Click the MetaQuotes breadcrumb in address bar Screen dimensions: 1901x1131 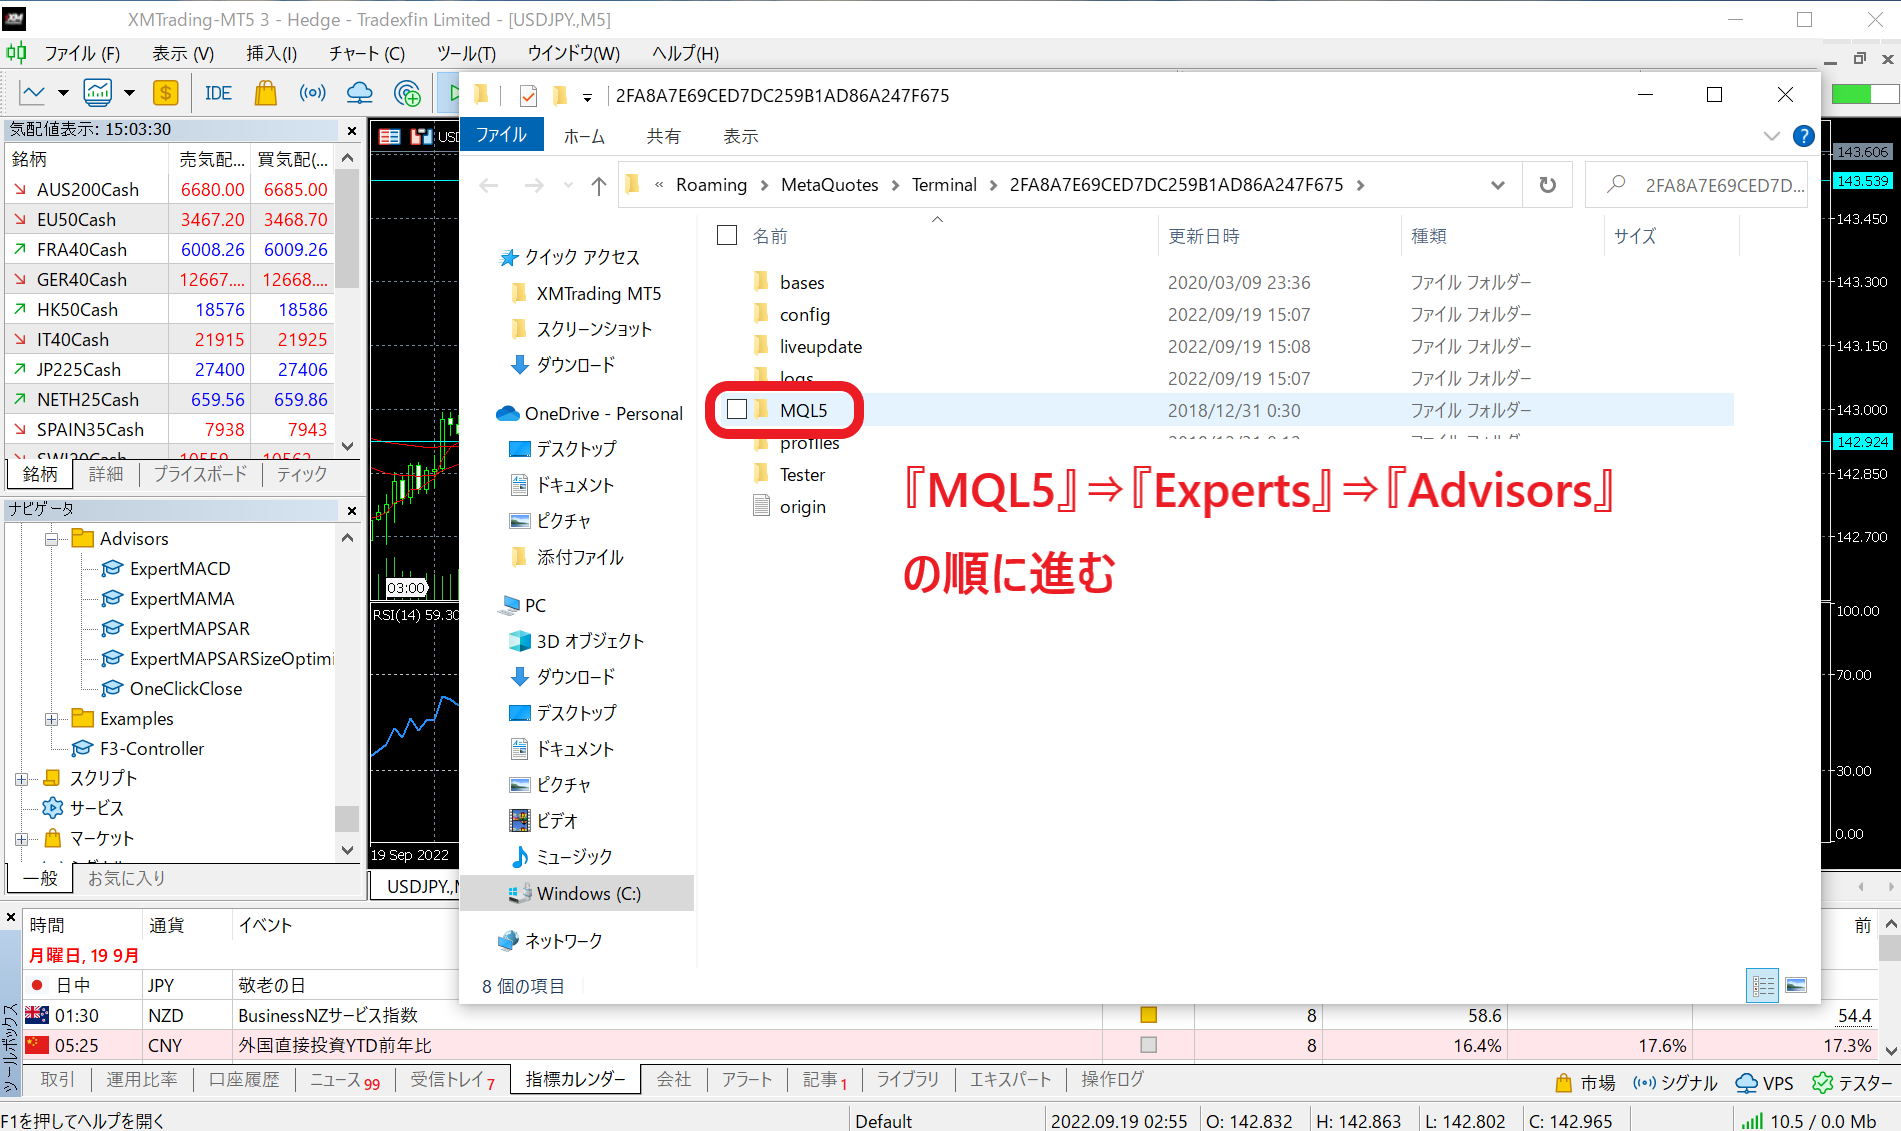coord(829,185)
